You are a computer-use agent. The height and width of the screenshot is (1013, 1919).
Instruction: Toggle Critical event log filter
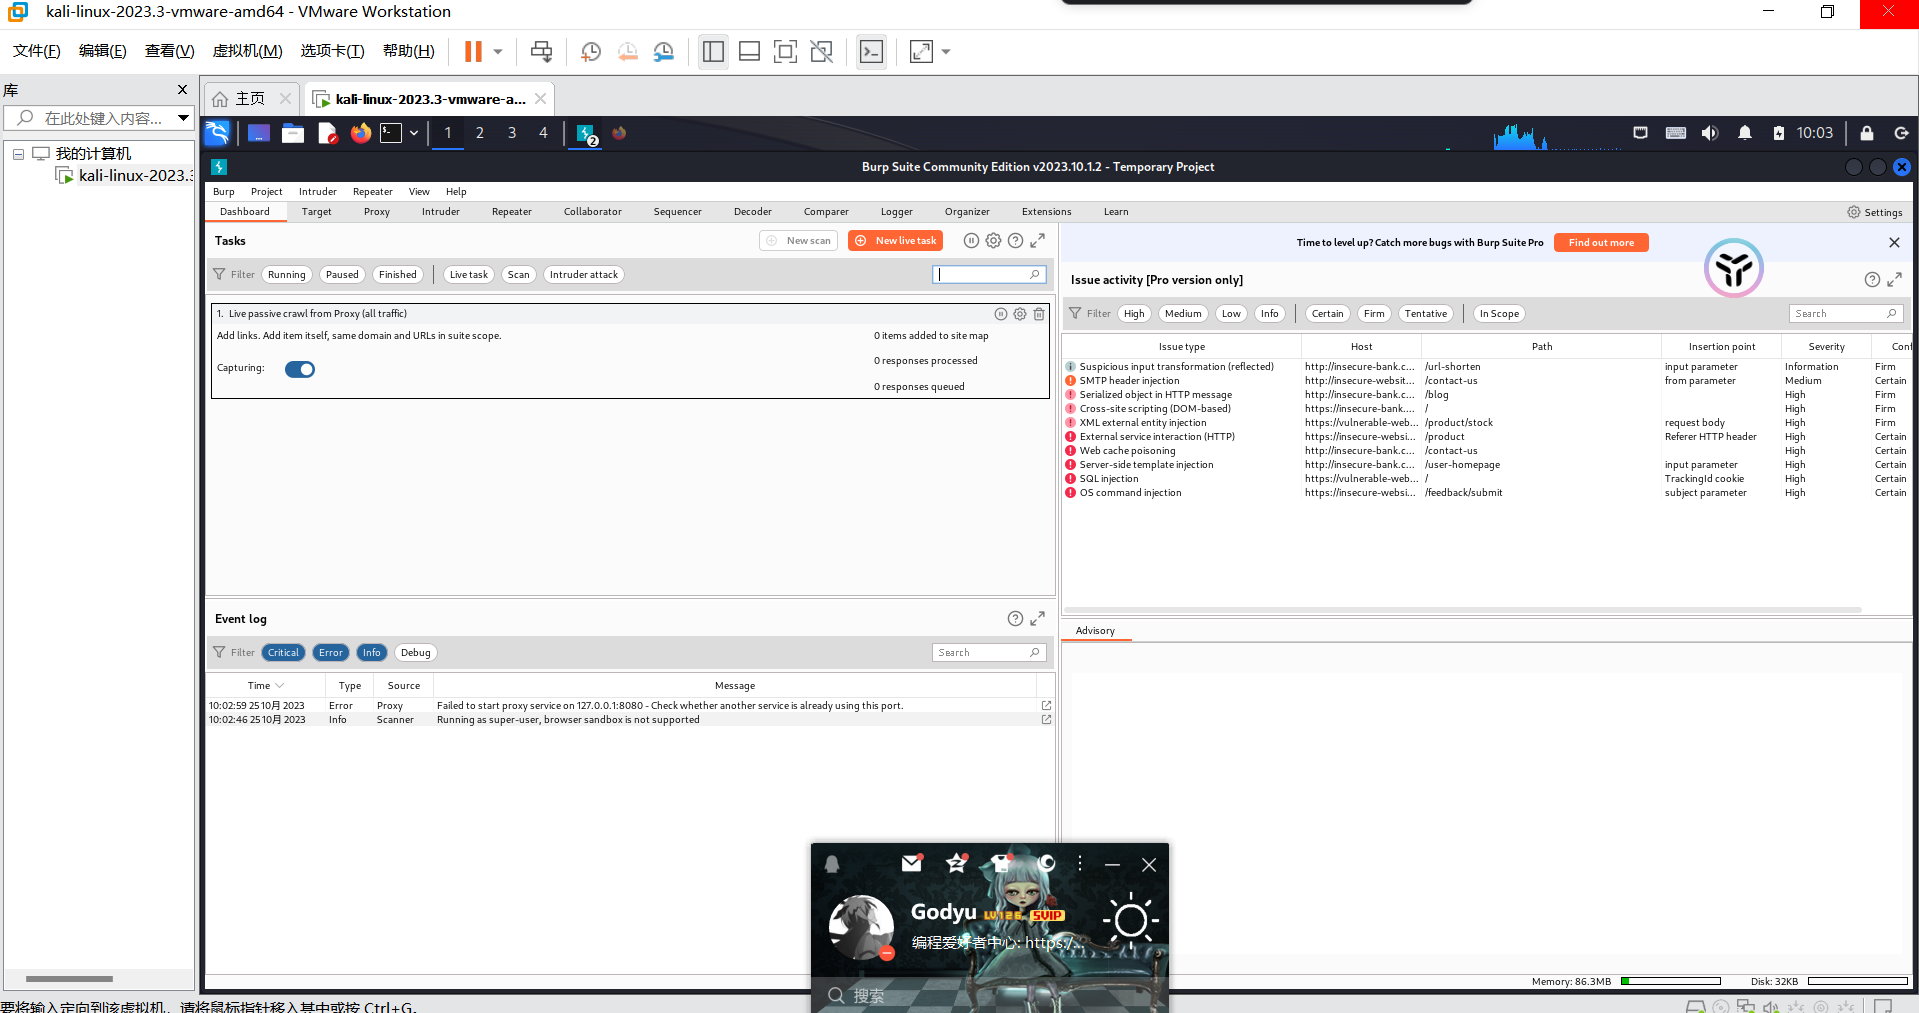point(283,653)
